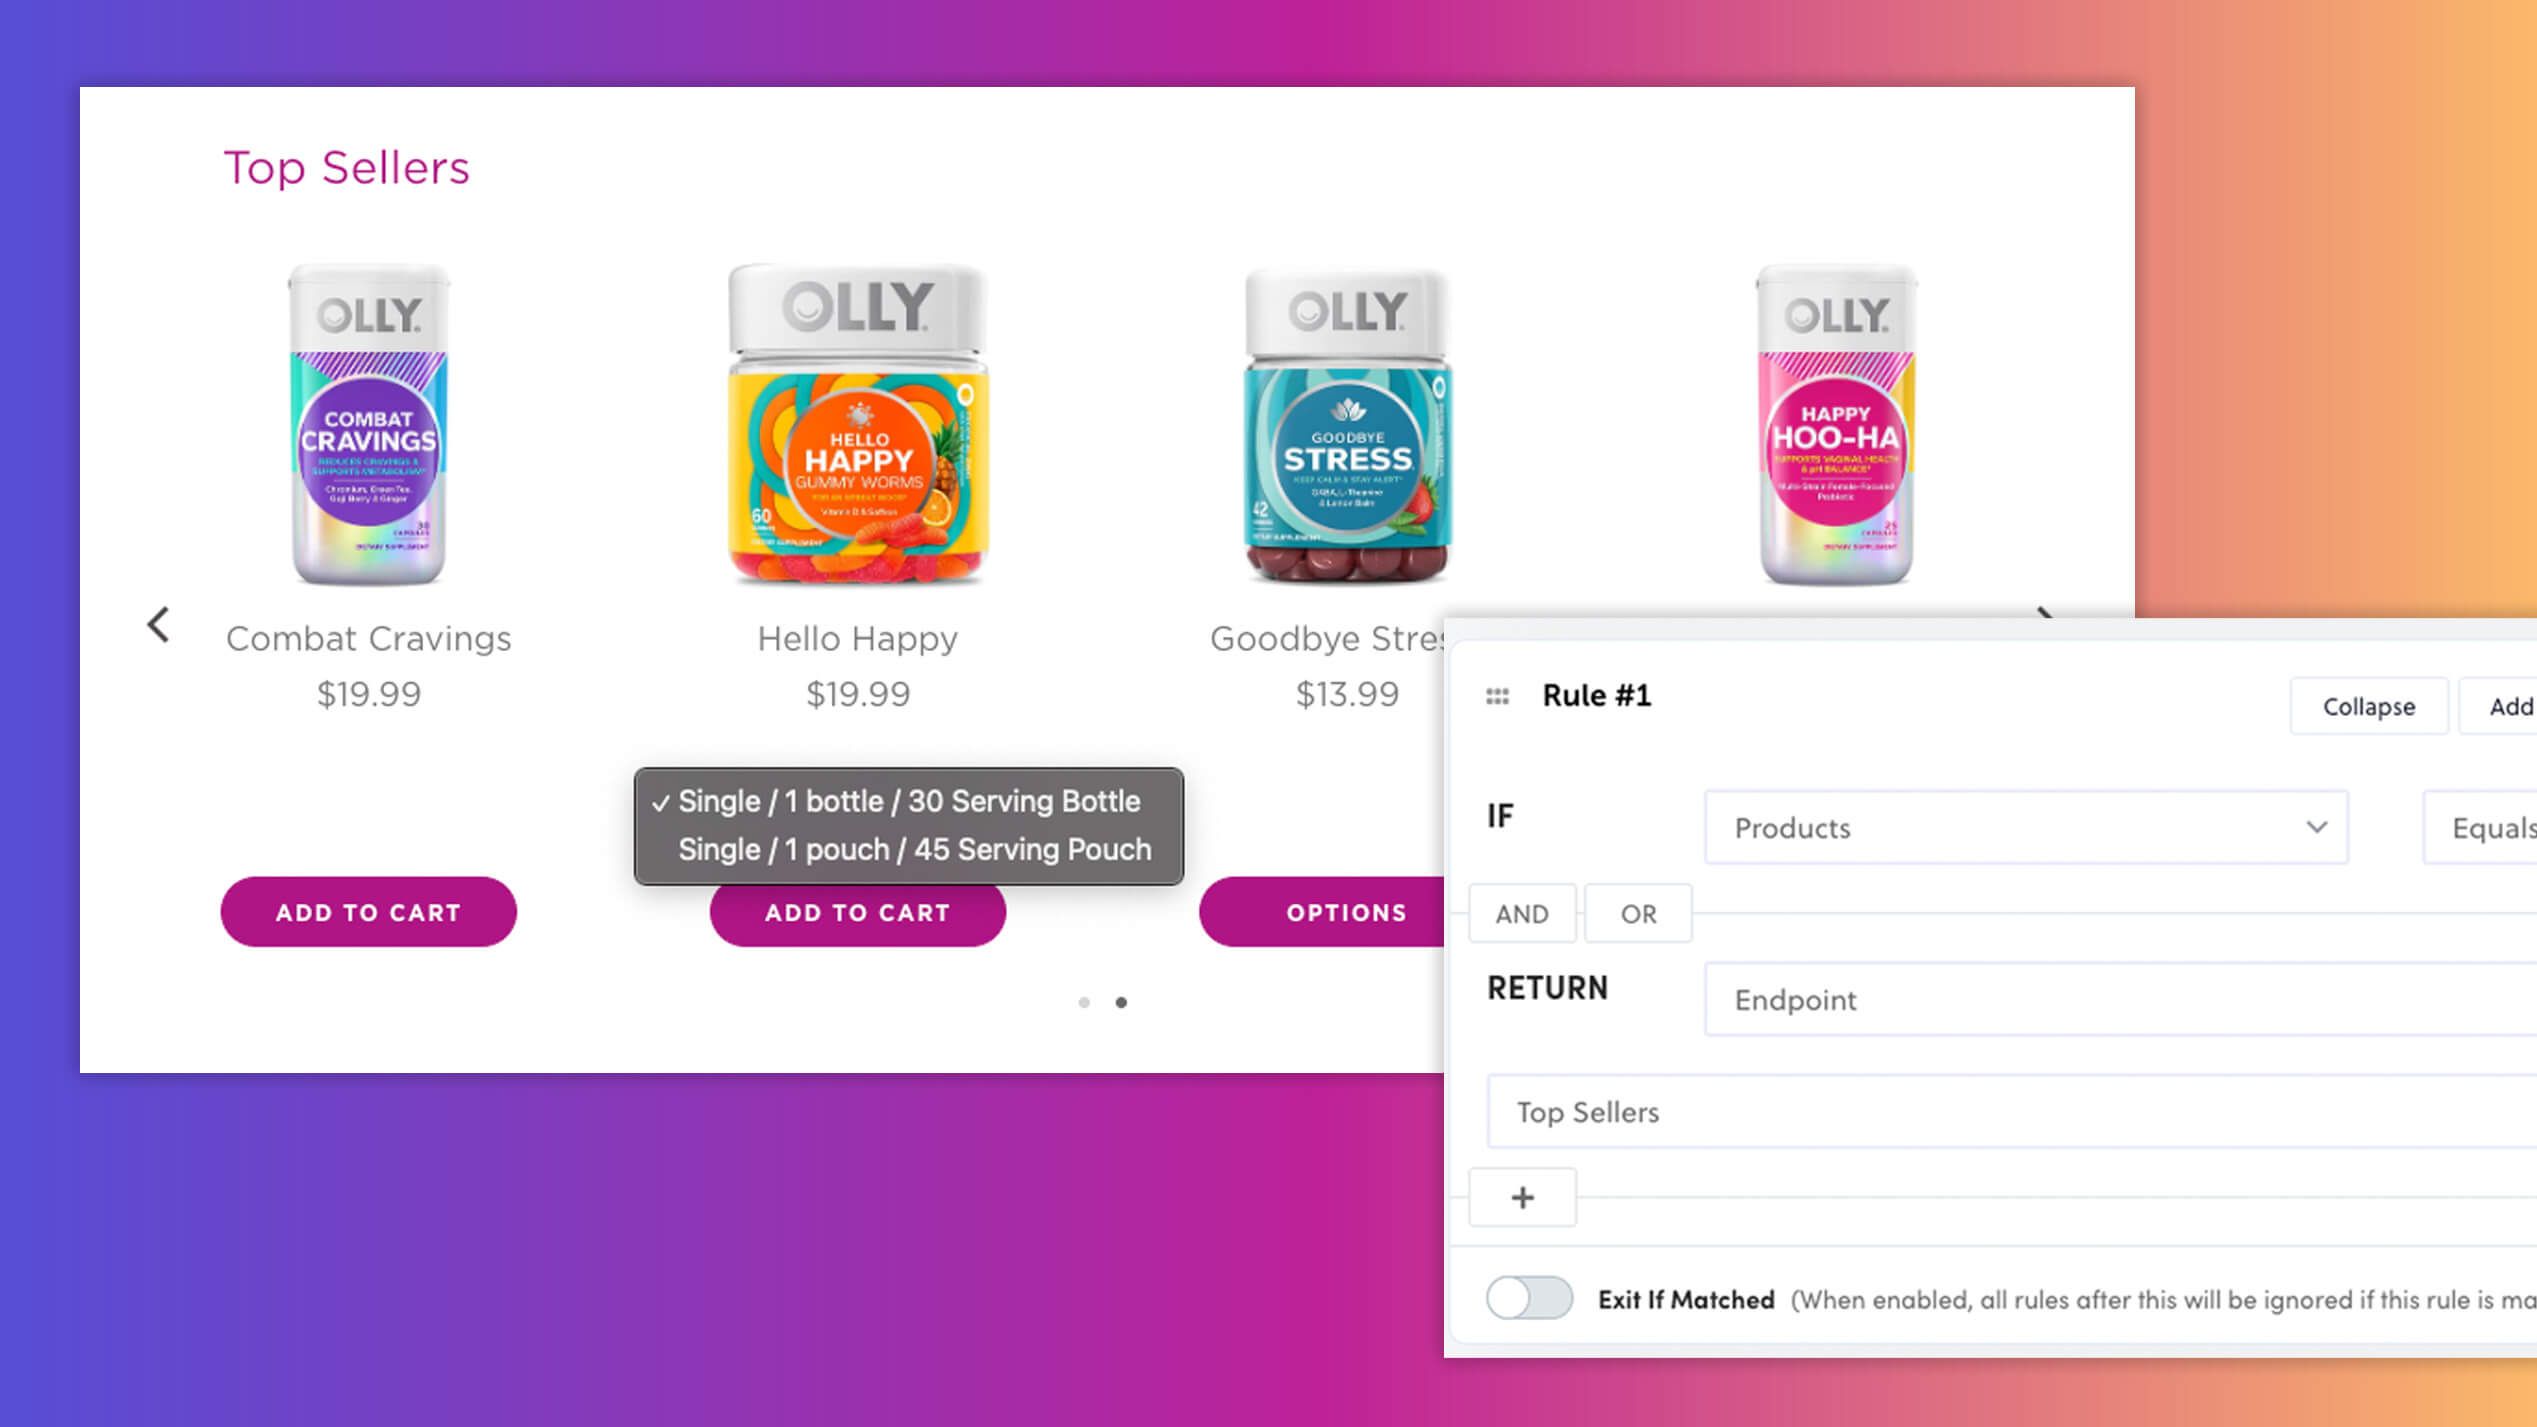Viewport: 2537px width, 1427px height.
Task: Collapse Rule #1 using Collapse button
Action: pyautogui.click(x=2366, y=706)
